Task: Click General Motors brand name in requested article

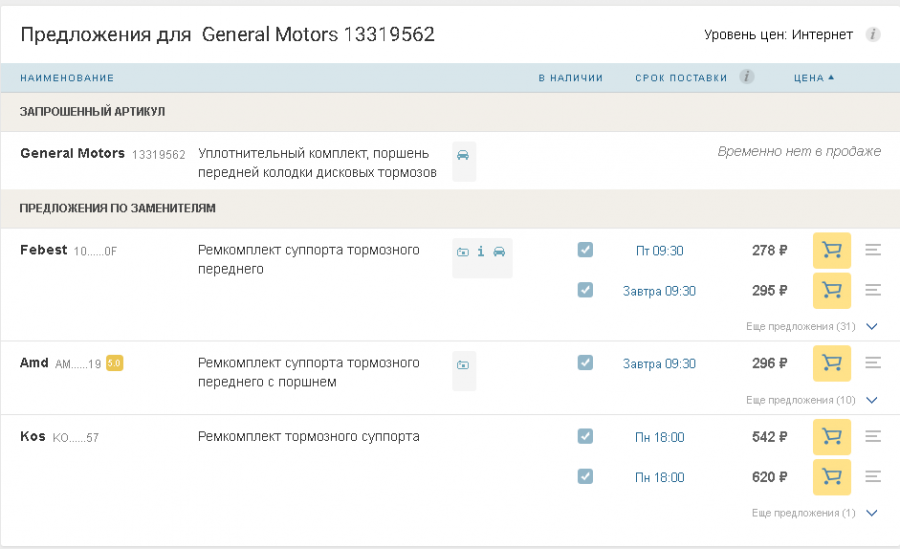Action: click(72, 153)
